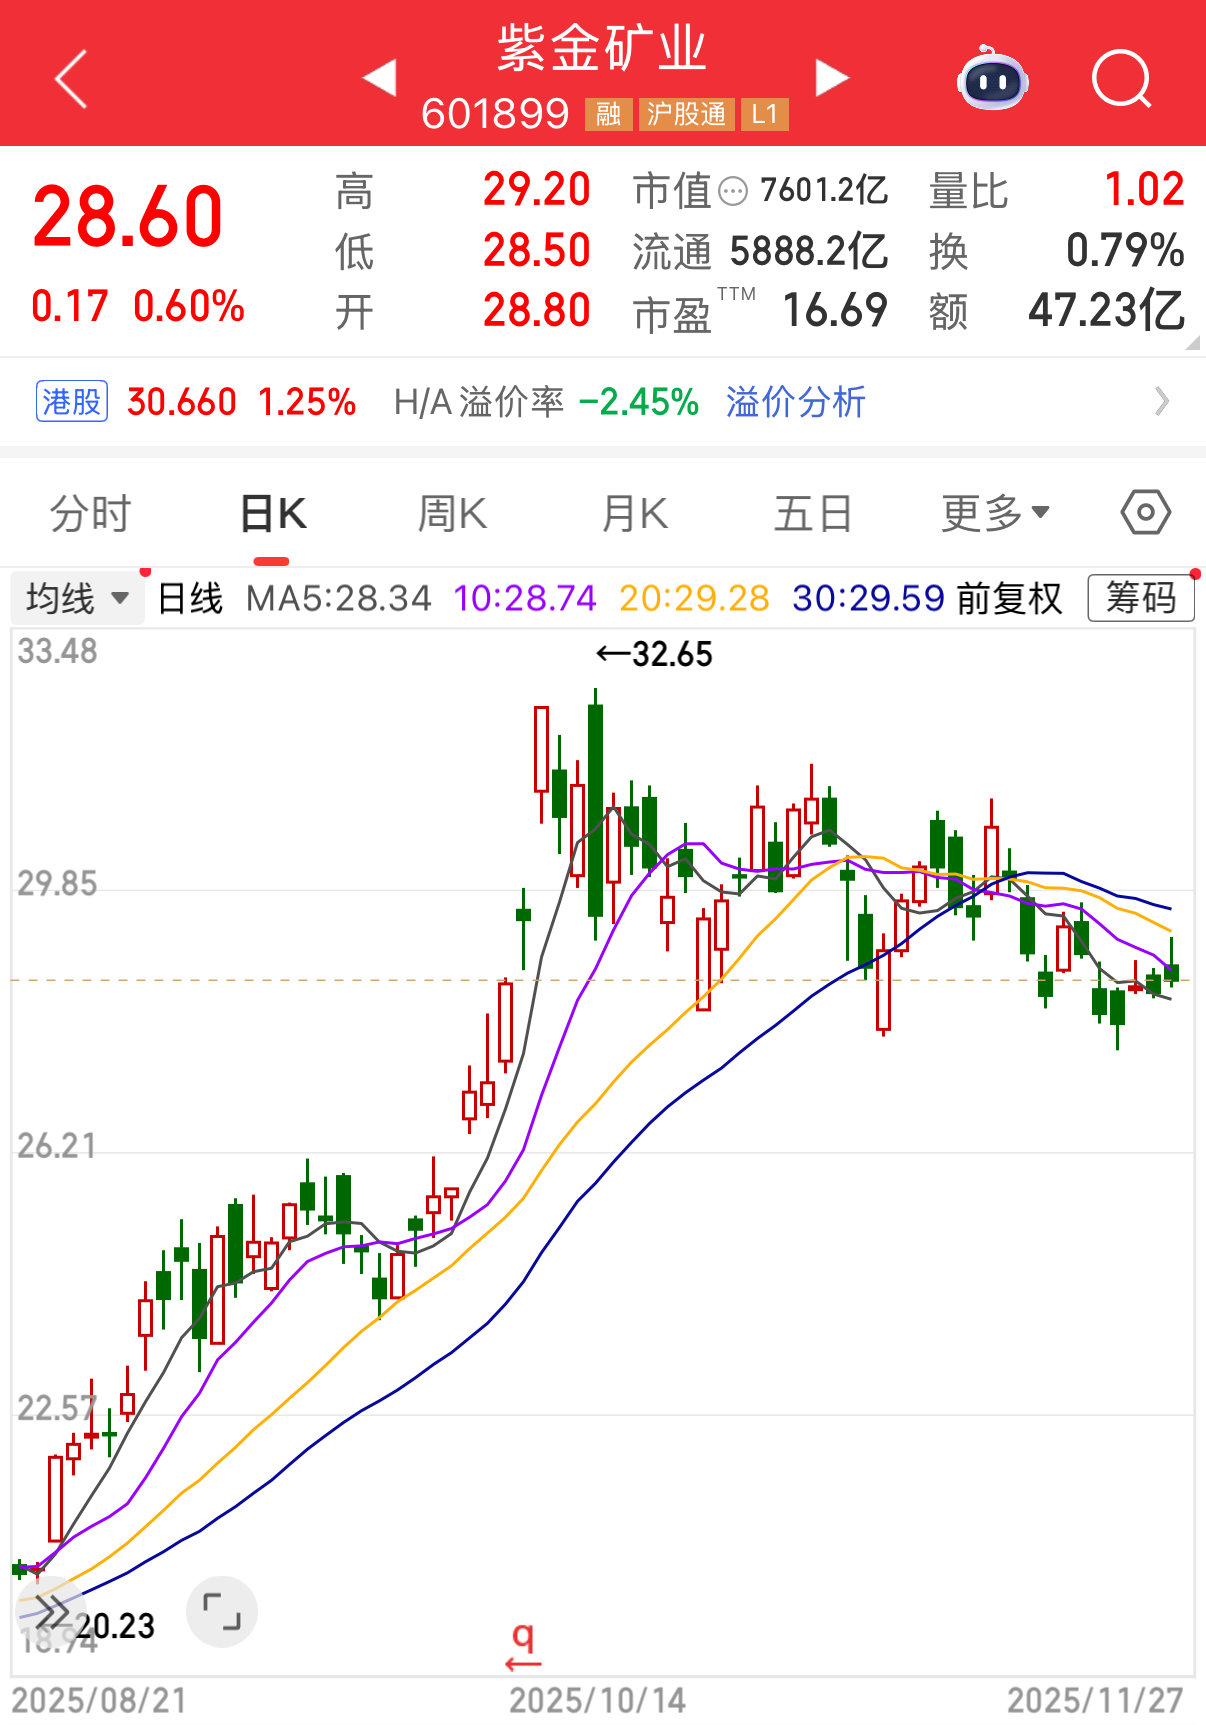This screenshot has width=1206, height=1725.
Task: Tap the market value info icon
Action: pyautogui.click(x=733, y=191)
